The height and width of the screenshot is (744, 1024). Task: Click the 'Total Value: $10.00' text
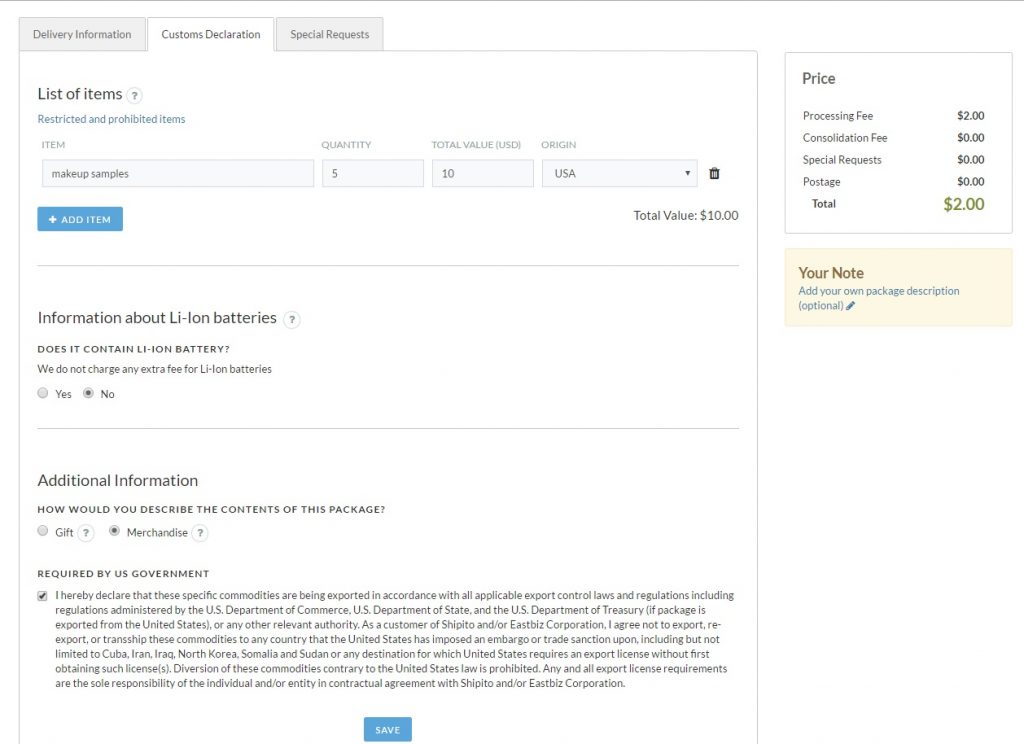tap(686, 216)
